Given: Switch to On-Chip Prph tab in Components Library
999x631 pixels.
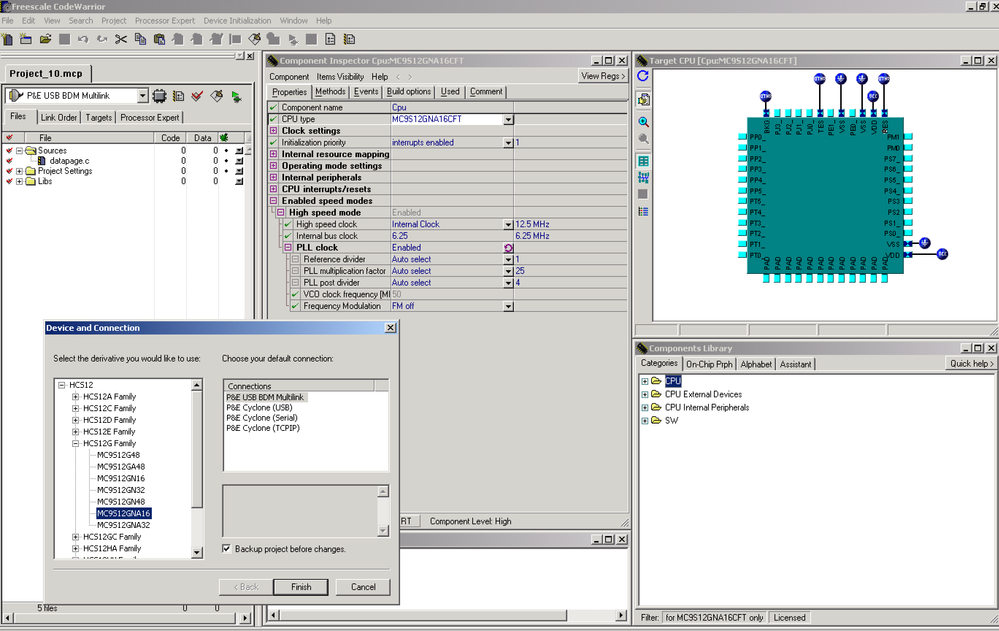Looking at the screenshot, I should (709, 364).
